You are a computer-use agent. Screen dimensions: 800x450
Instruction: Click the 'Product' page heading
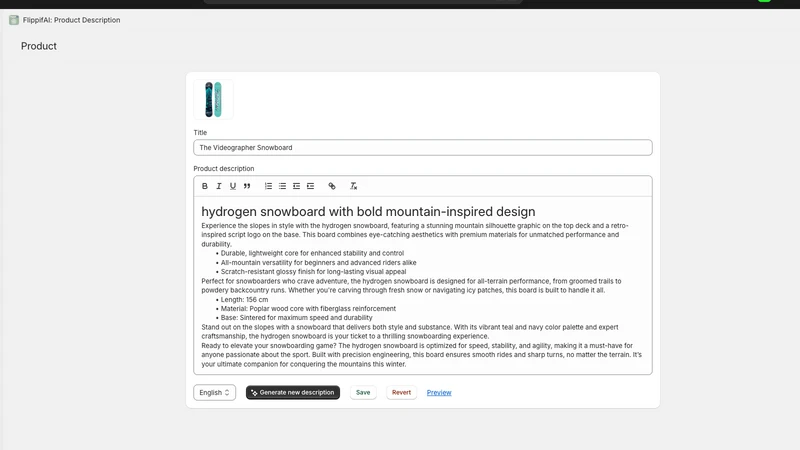point(39,46)
